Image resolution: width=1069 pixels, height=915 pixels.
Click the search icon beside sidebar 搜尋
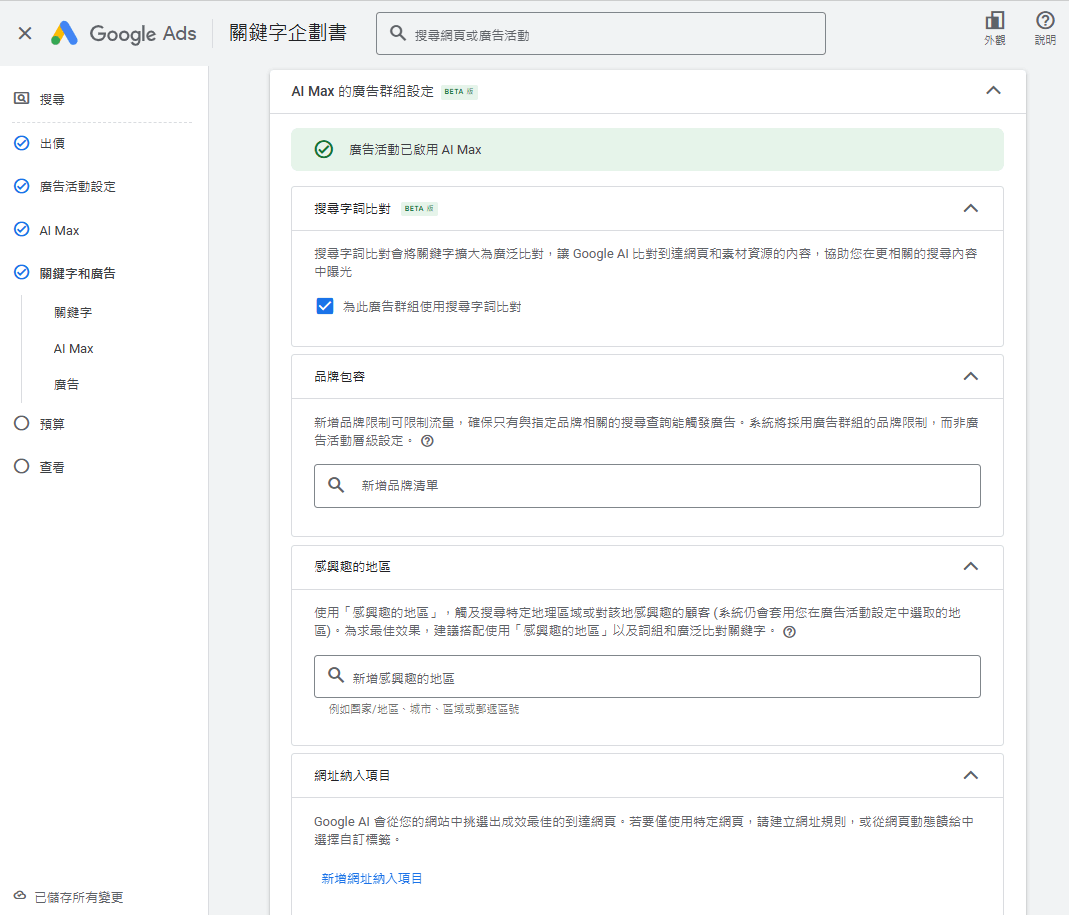coord(22,98)
